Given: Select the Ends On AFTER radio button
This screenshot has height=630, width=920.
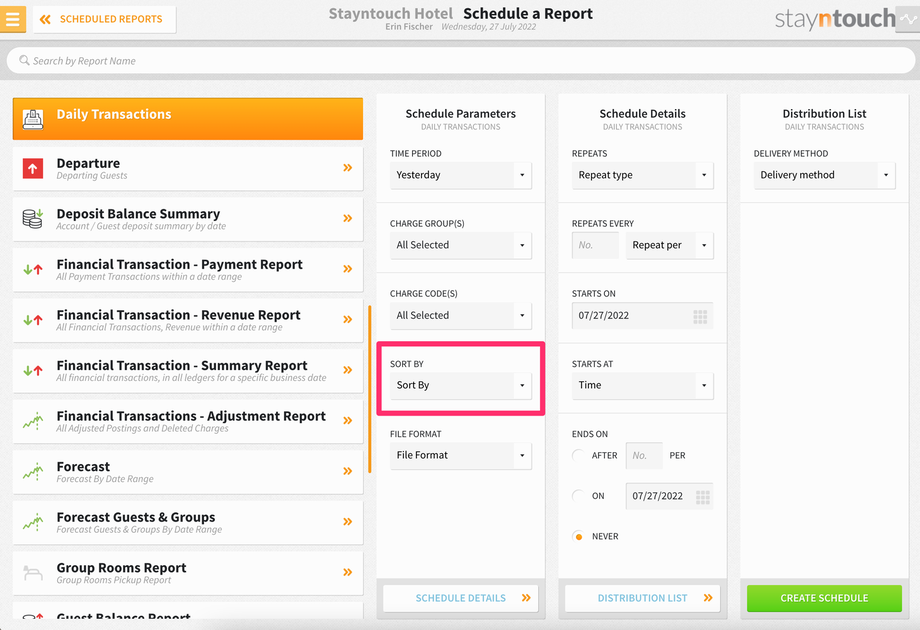Looking at the screenshot, I should pos(579,455).
